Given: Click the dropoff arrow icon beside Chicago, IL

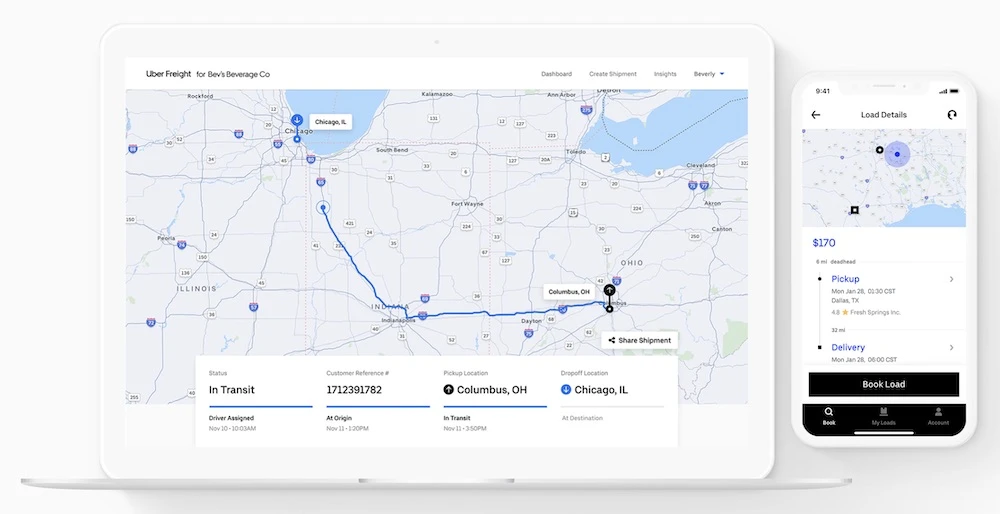Looking at the screenshot, I should (x=566, y=390).
